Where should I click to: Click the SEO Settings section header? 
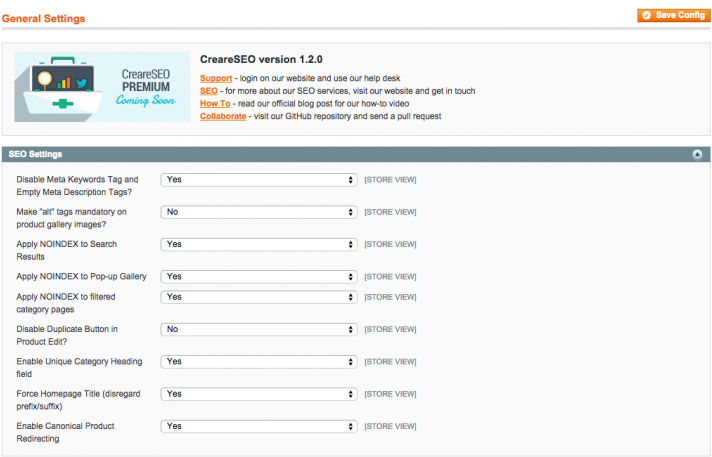36,154
